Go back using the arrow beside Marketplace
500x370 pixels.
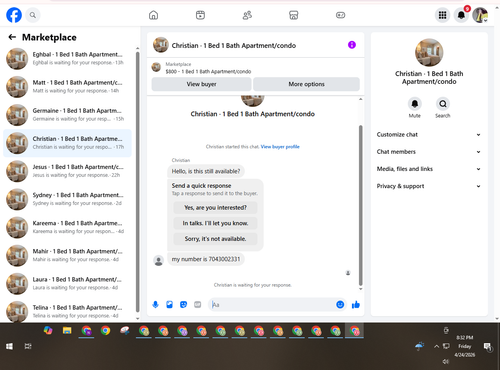tap(12, 37)
